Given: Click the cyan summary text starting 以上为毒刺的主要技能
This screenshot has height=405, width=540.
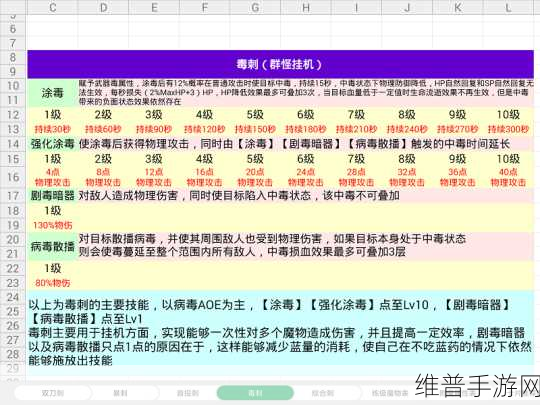Looking at the screenshot, I should (x=280, y=332).
